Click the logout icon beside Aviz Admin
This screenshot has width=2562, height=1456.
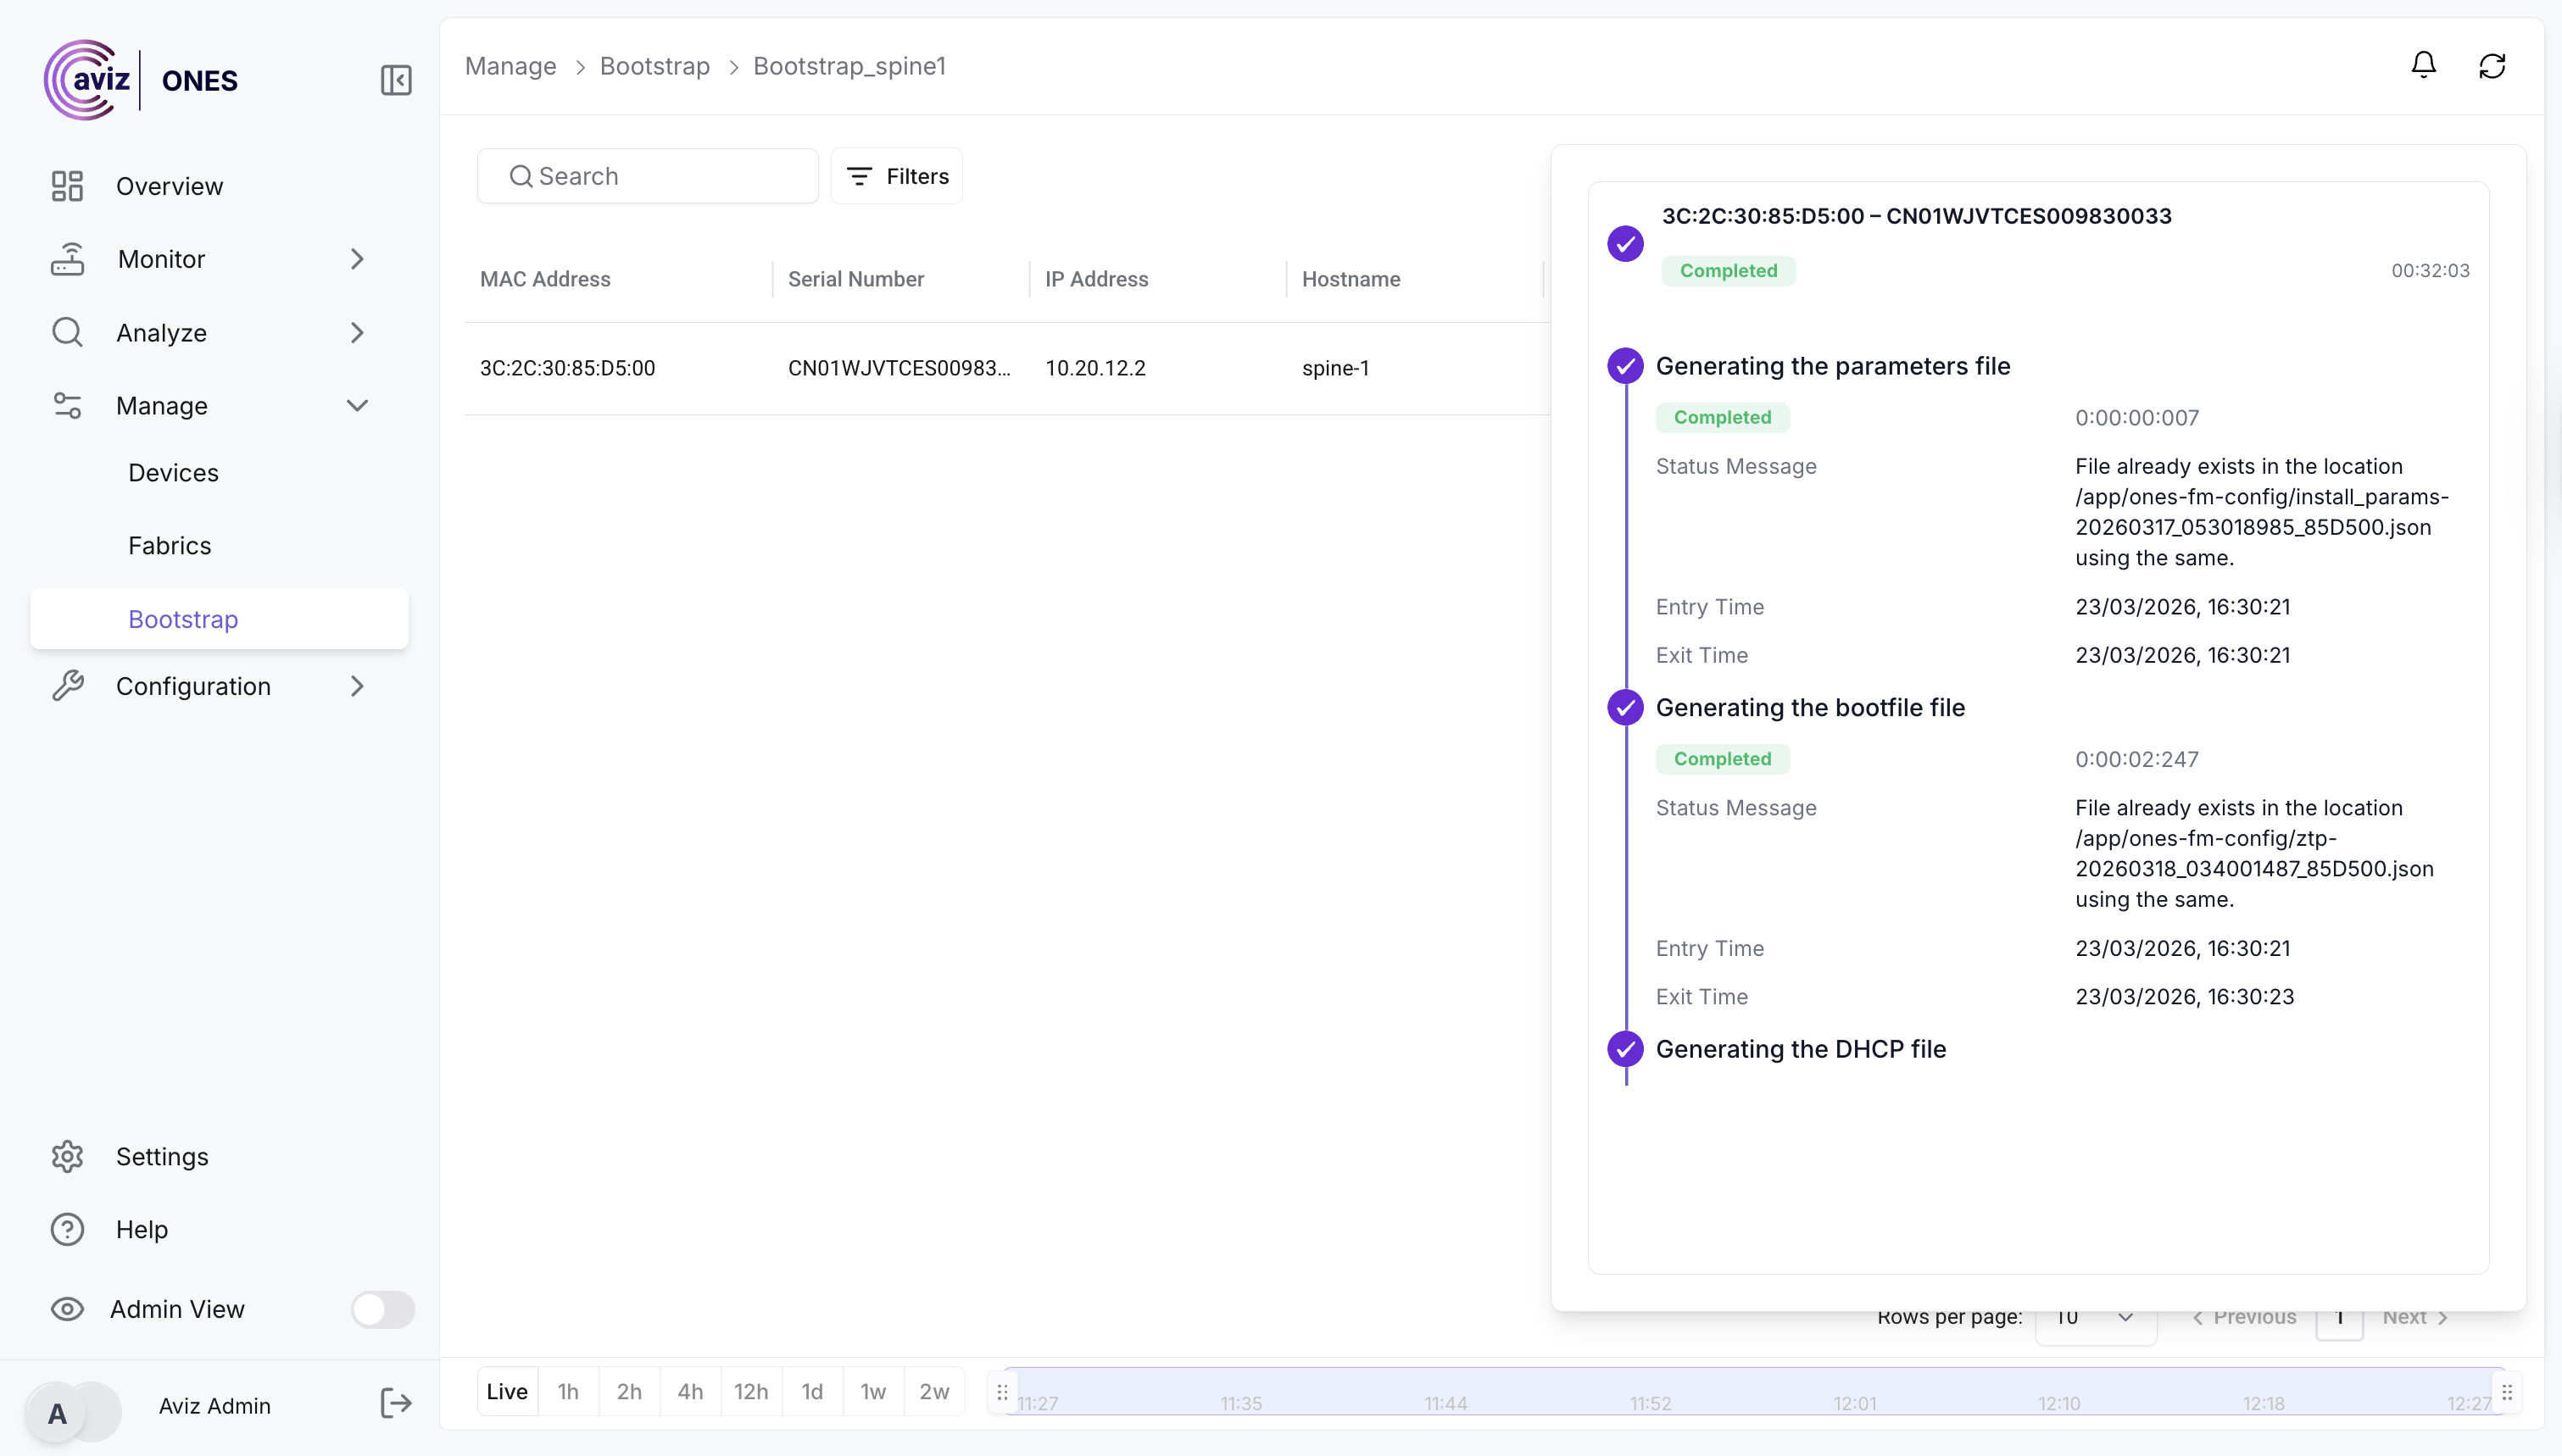click(x=396, y=1404)
